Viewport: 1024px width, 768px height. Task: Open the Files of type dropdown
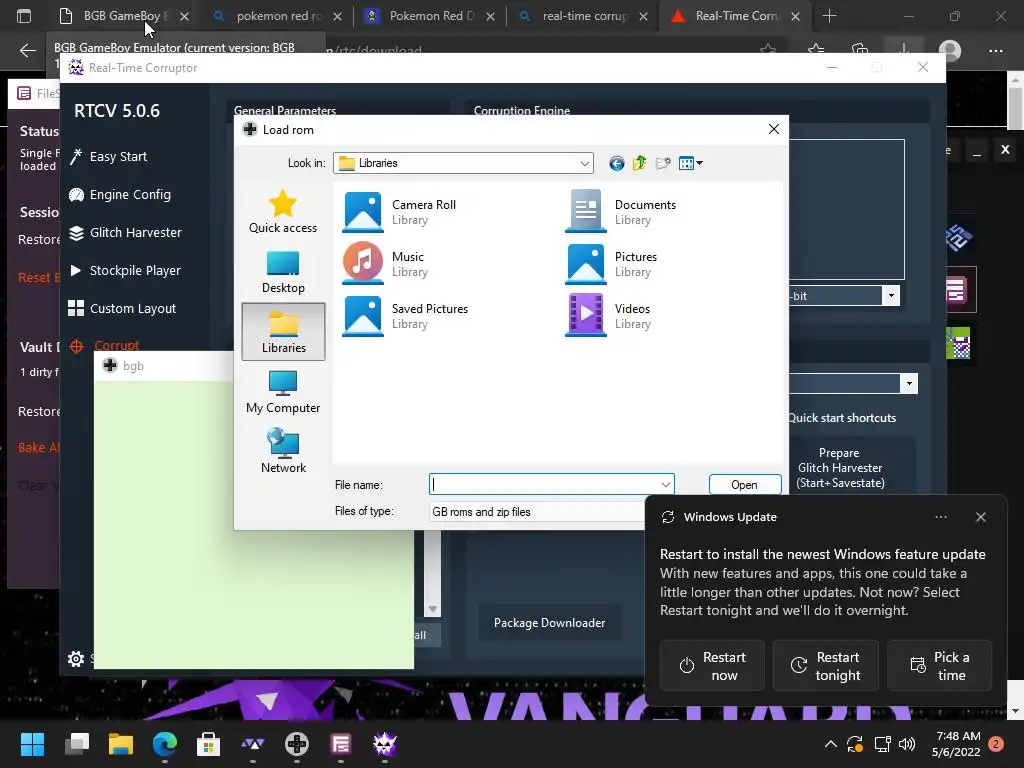537,512
